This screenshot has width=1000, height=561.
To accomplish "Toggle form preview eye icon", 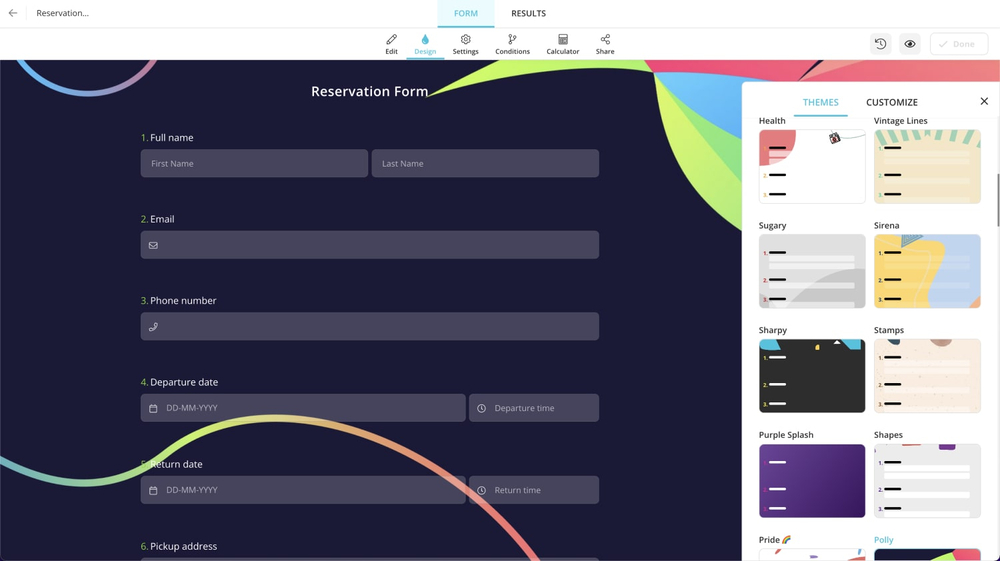I will (909, 44).
